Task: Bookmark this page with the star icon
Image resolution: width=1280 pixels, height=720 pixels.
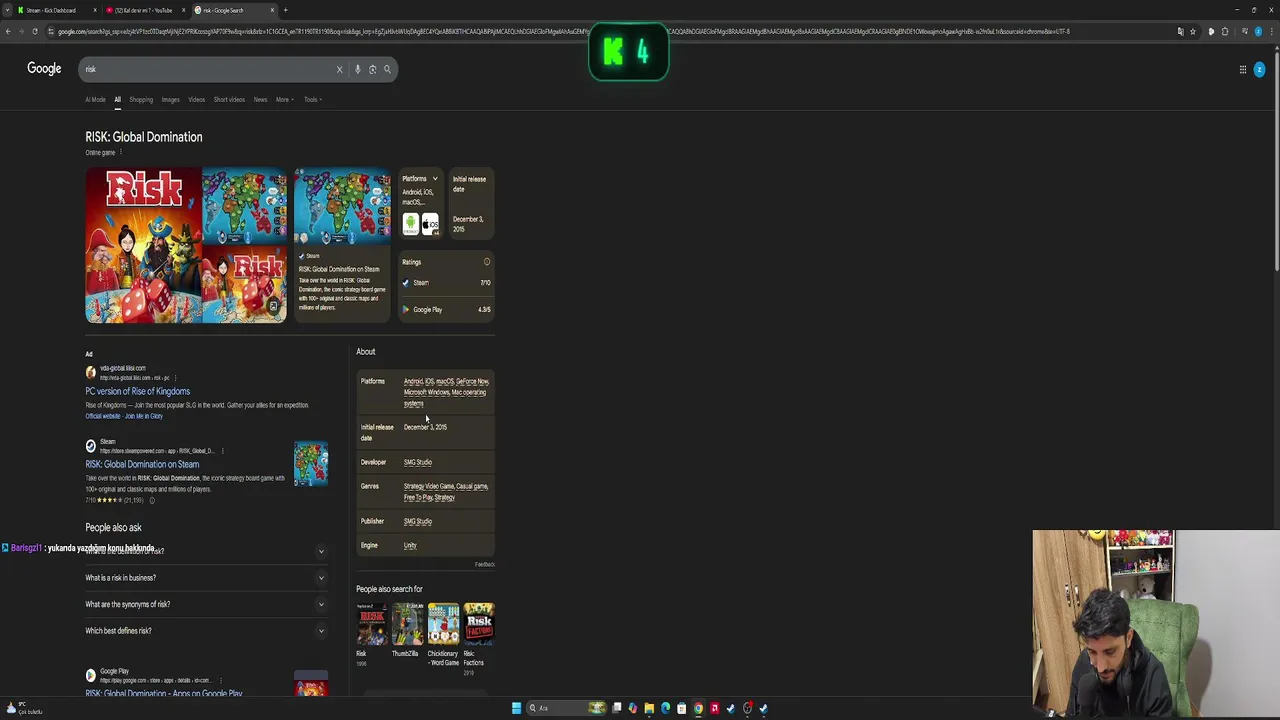Action: pyautogui.click(x=1192, y=31)
